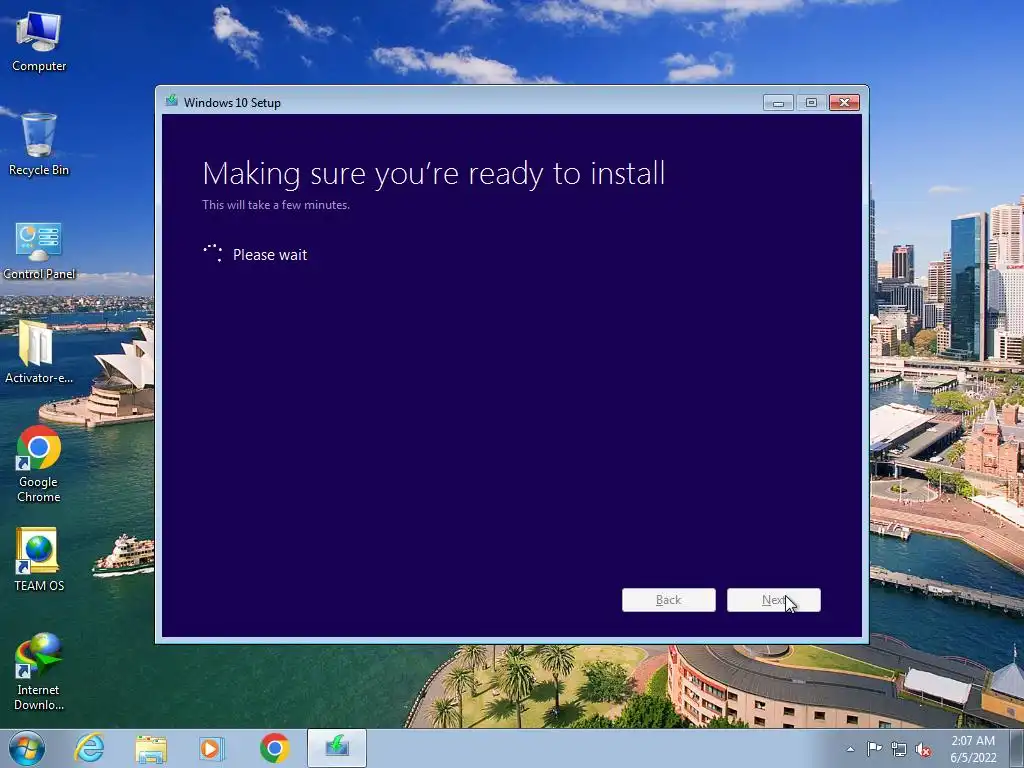1024x768 pixels.
Task: Open Windows Media Player from the taskbar
Action: 212,748
